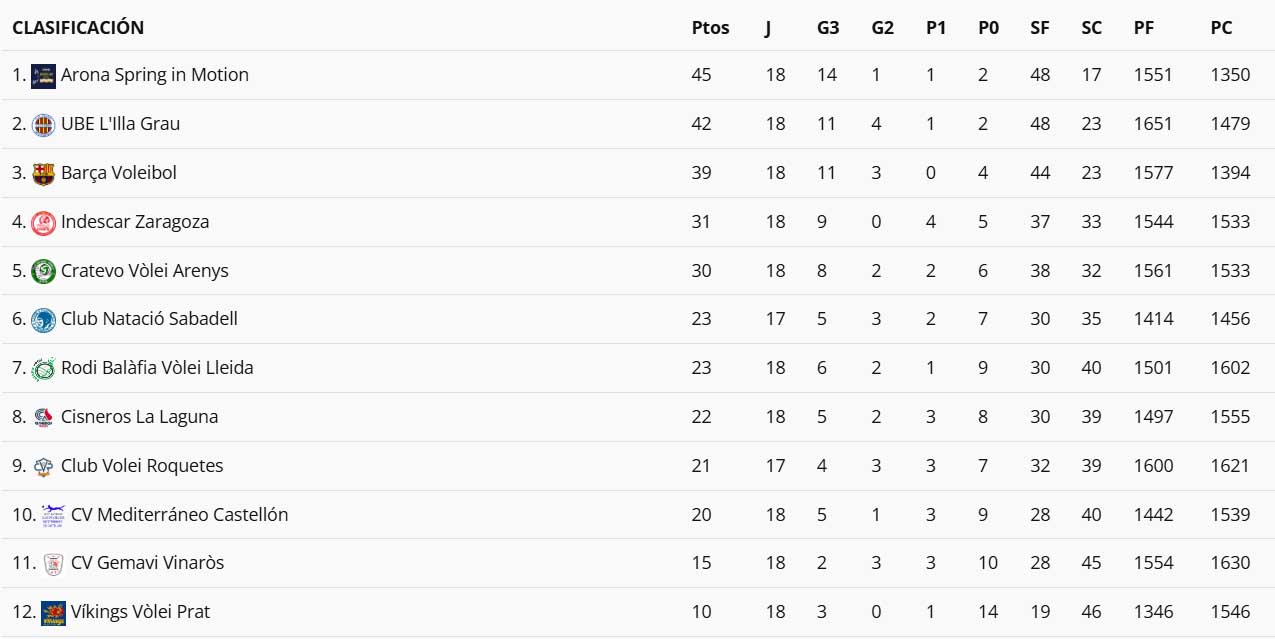Click the Ptos column header

point(710,28)
